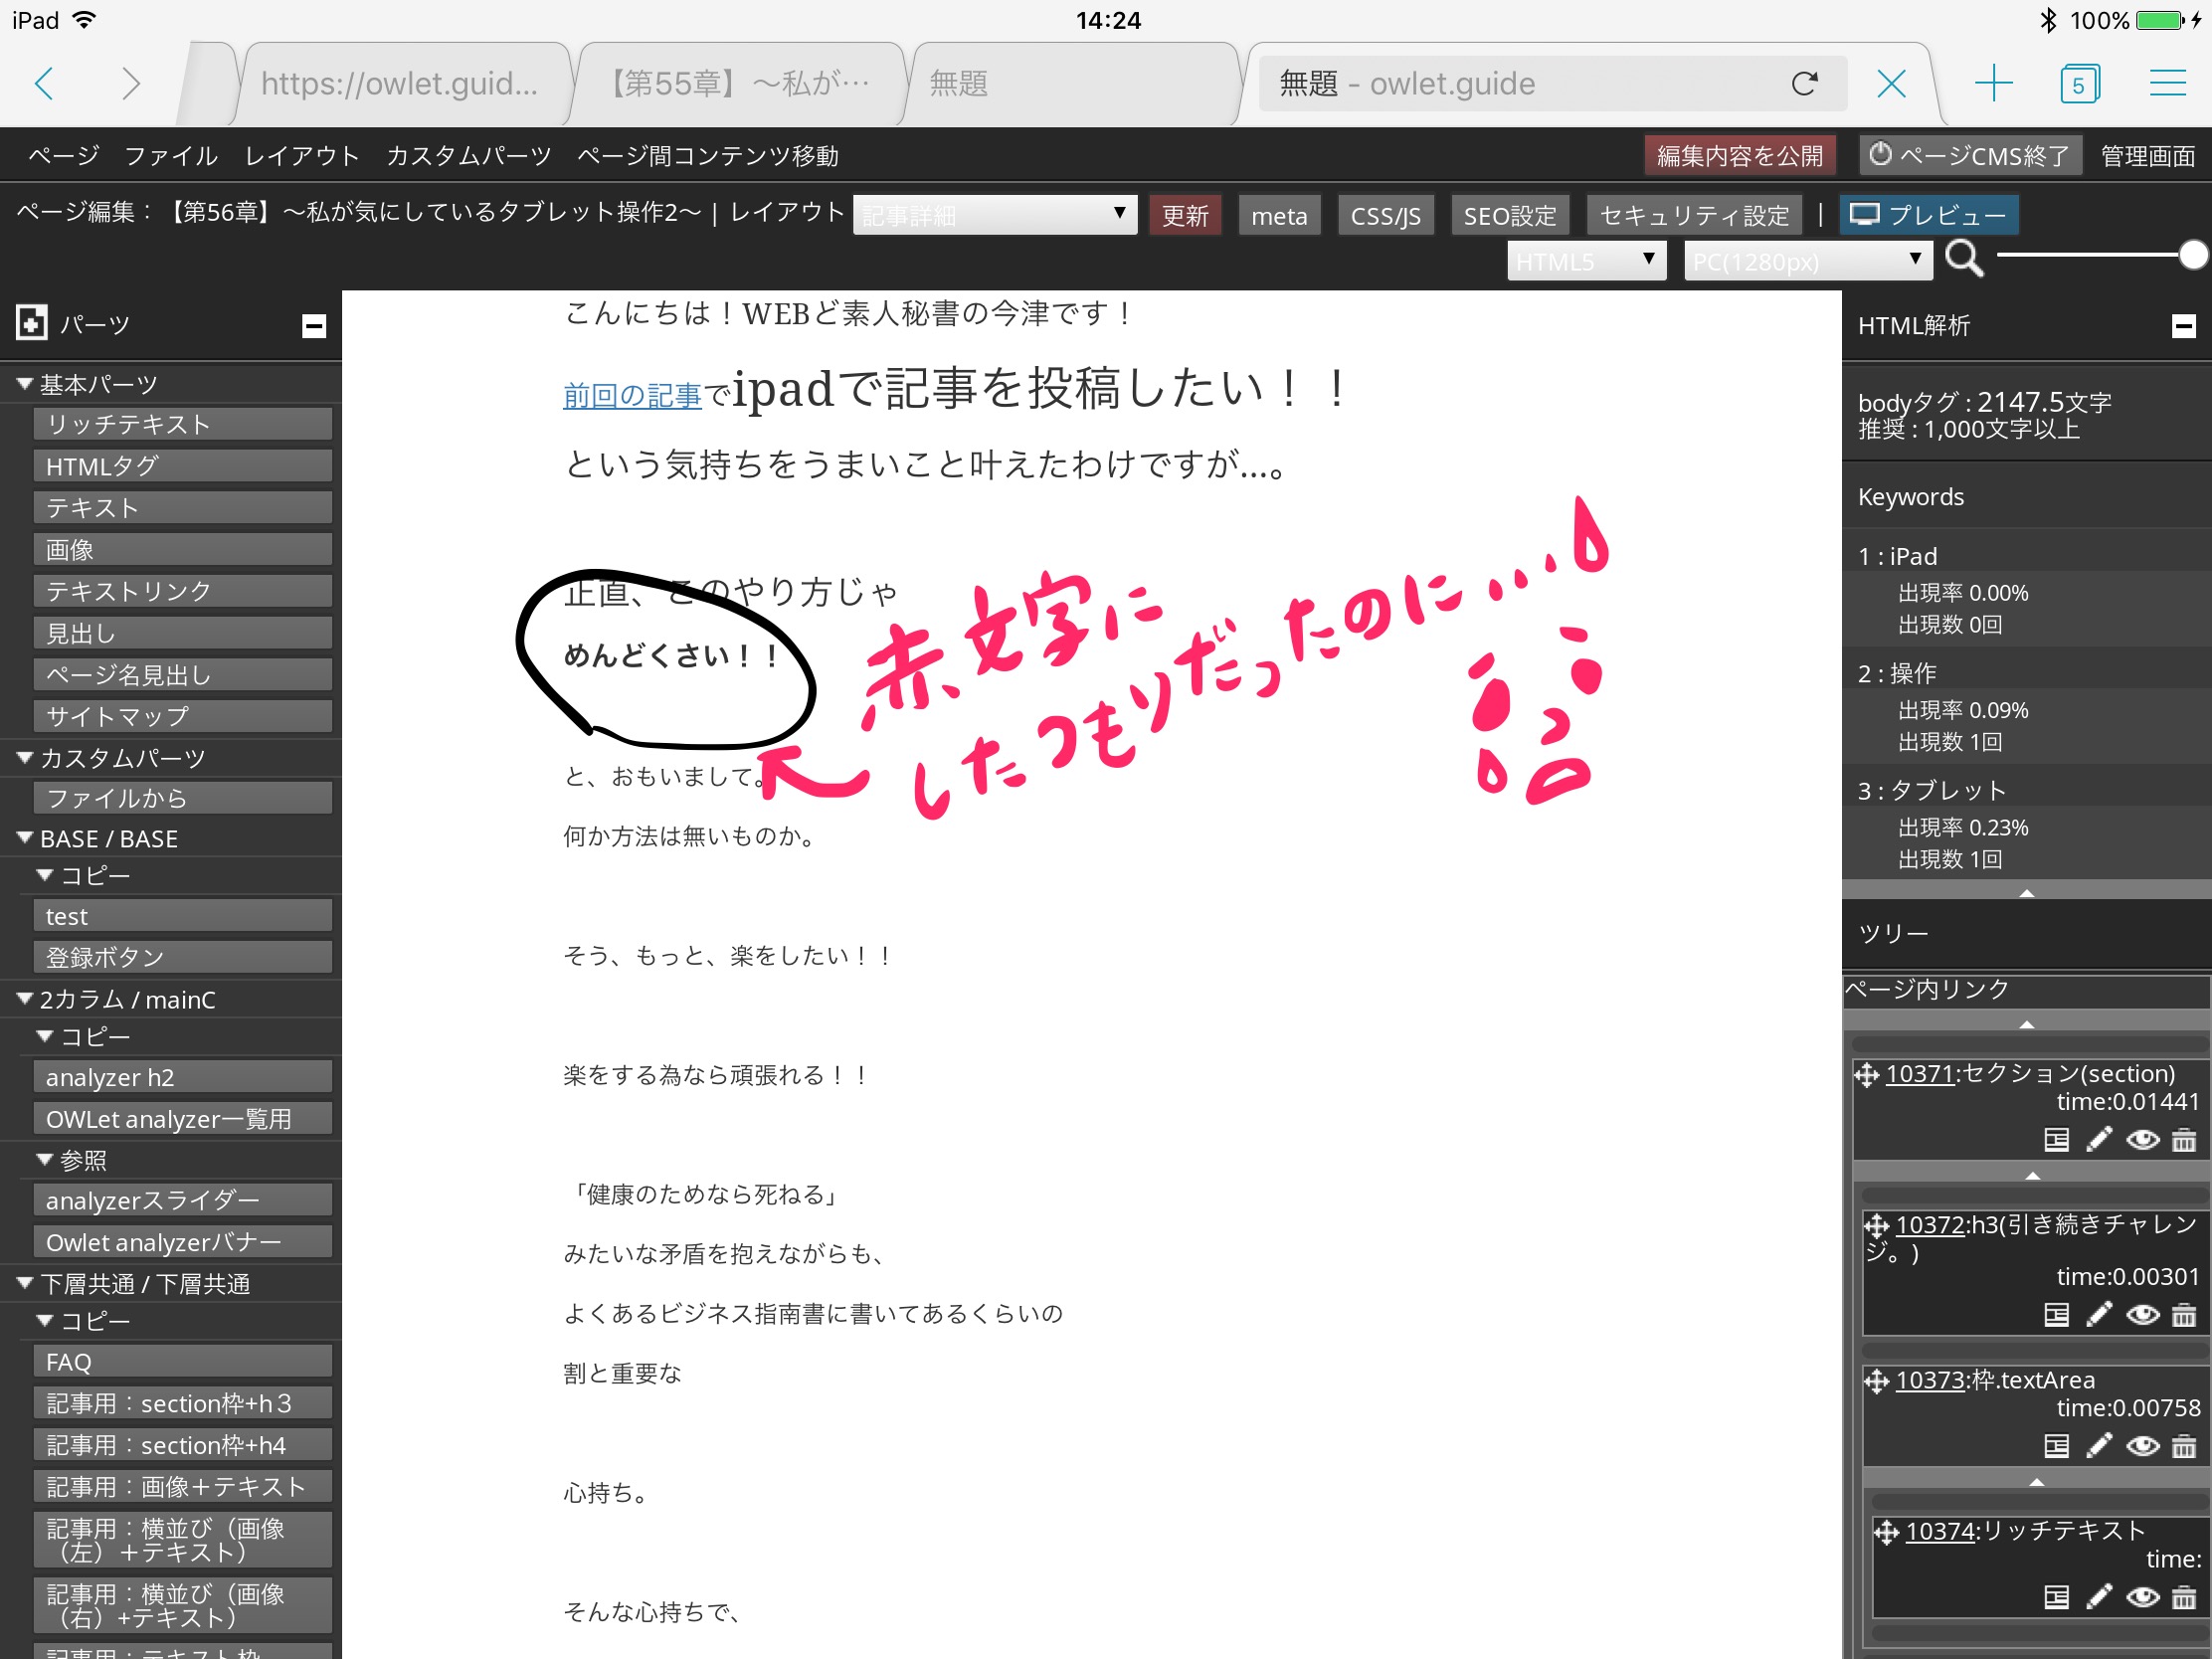Open the browser hamburger menu
The width and height of the screenshot is (2212, 1659).
coord(2167,83)
